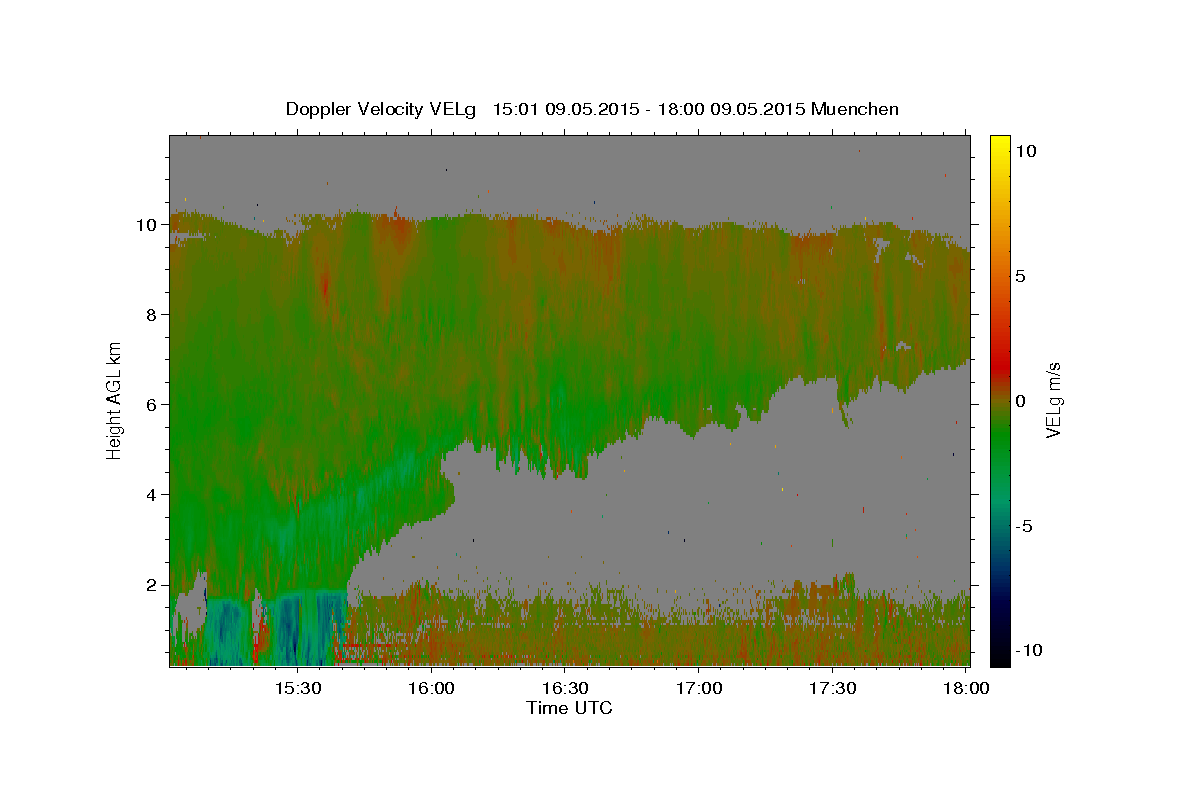Click the 'VELg m/s' colorbar label
The image size is (1200, 800).
tap(1053, 400)
